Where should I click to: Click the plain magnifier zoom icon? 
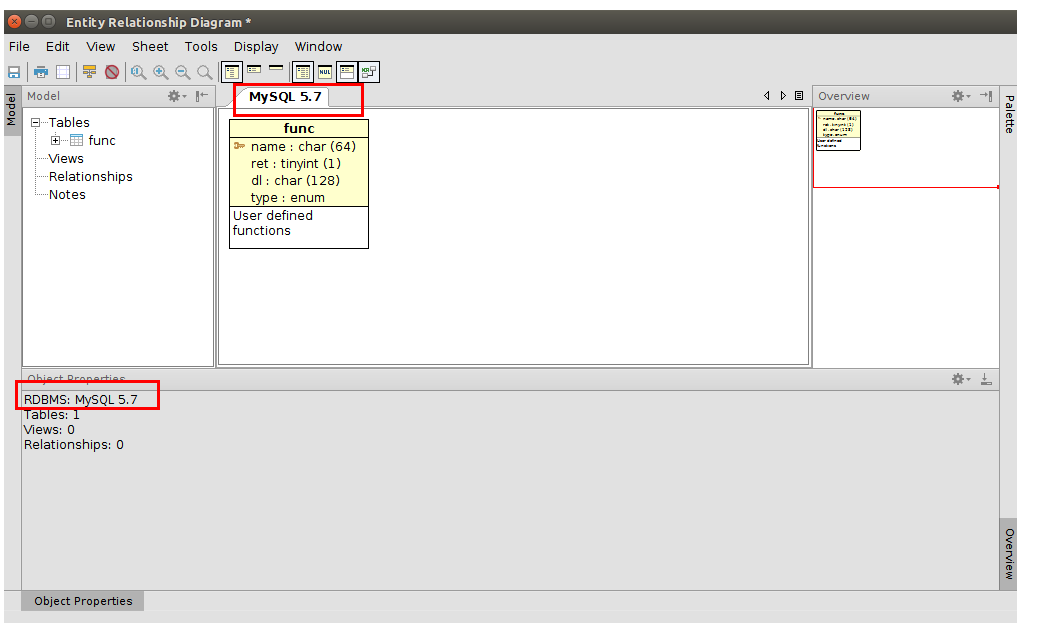(204, 72)
